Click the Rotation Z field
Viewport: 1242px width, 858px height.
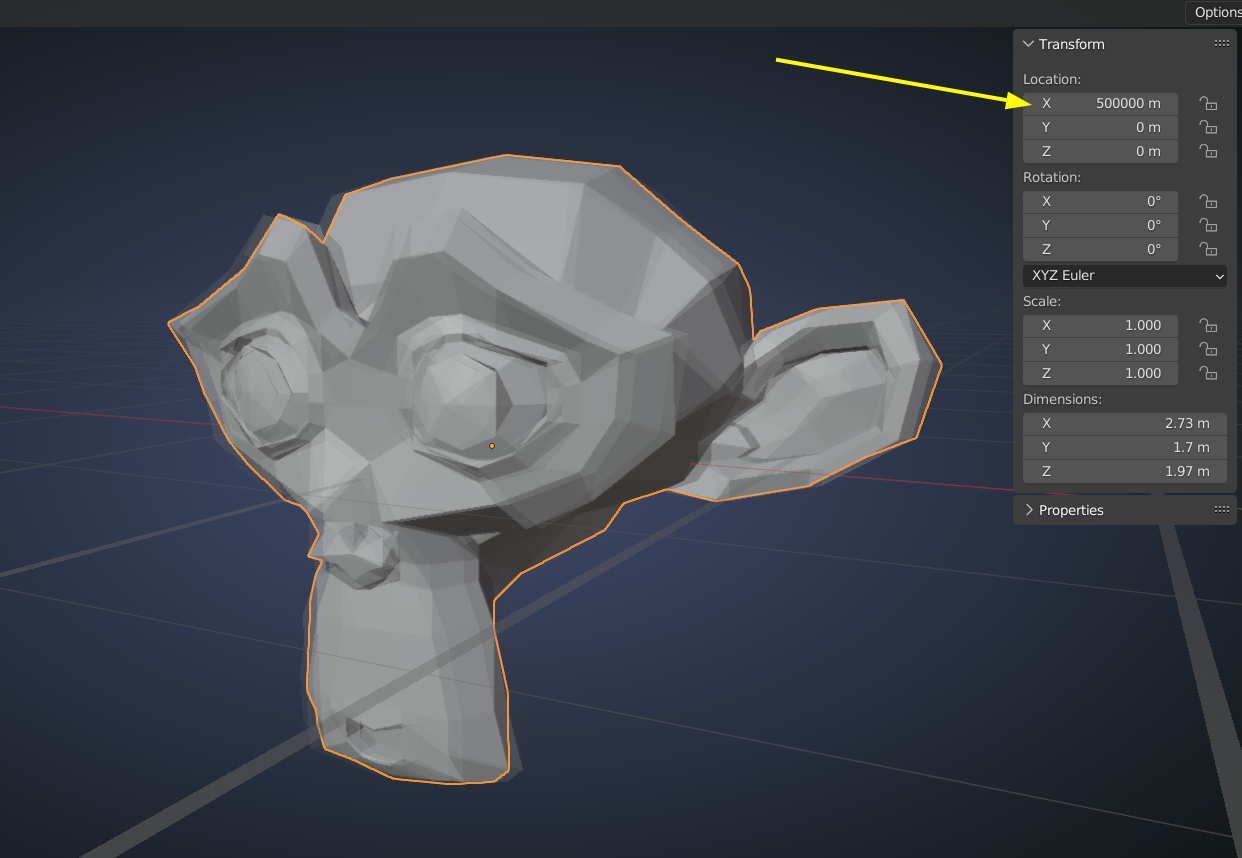coord(1100,249)
